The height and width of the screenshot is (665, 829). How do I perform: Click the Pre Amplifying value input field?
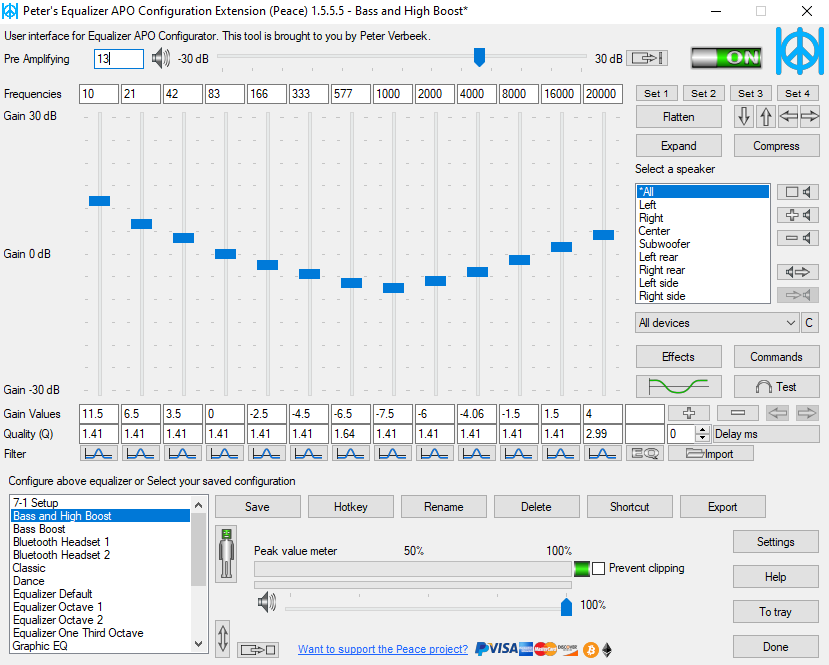click(x=119, y=59)
